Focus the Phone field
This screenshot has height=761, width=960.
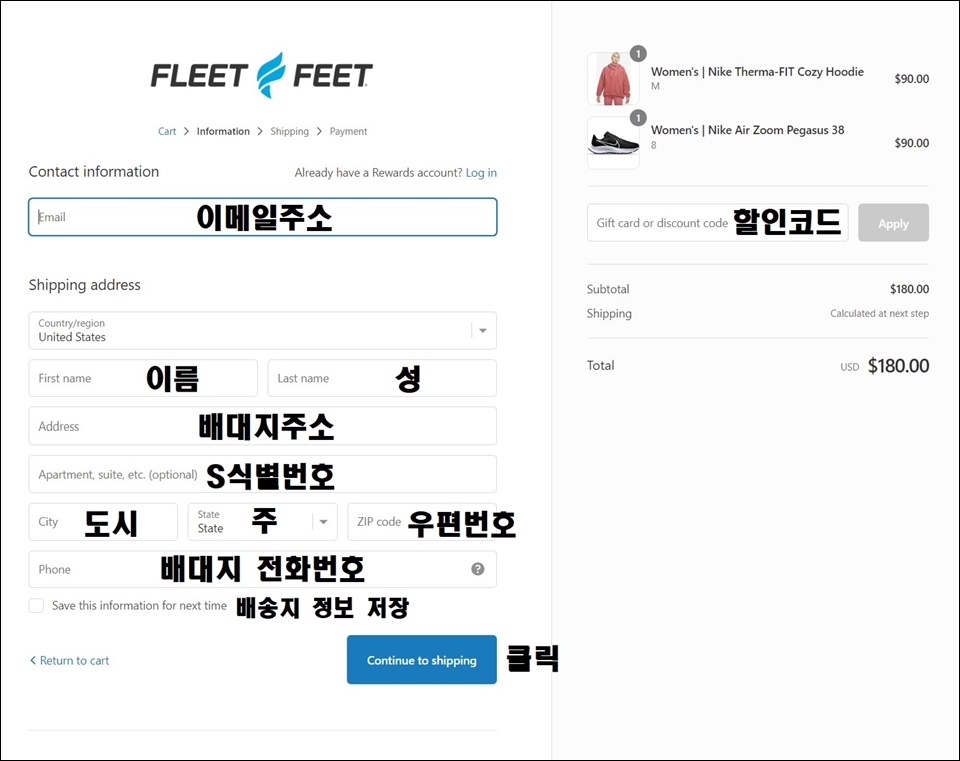tap(263, 569)
